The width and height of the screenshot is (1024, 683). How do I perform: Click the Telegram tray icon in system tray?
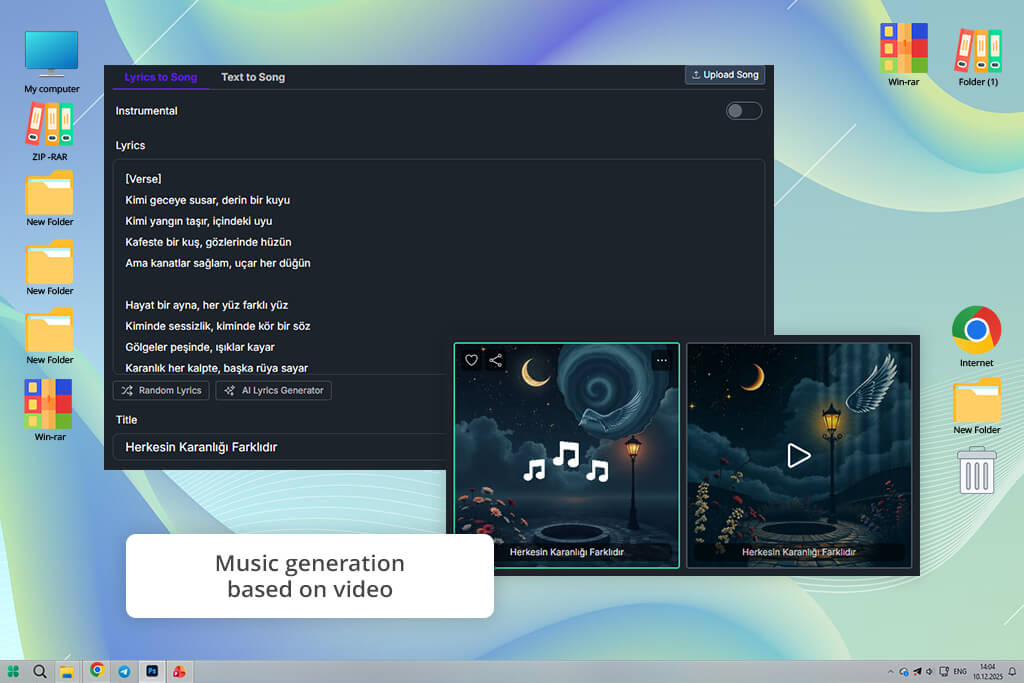pos(918,671)
